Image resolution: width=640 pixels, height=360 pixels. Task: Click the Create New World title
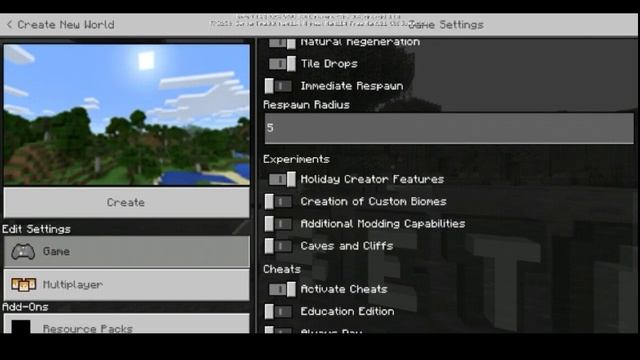coord(66,25)
